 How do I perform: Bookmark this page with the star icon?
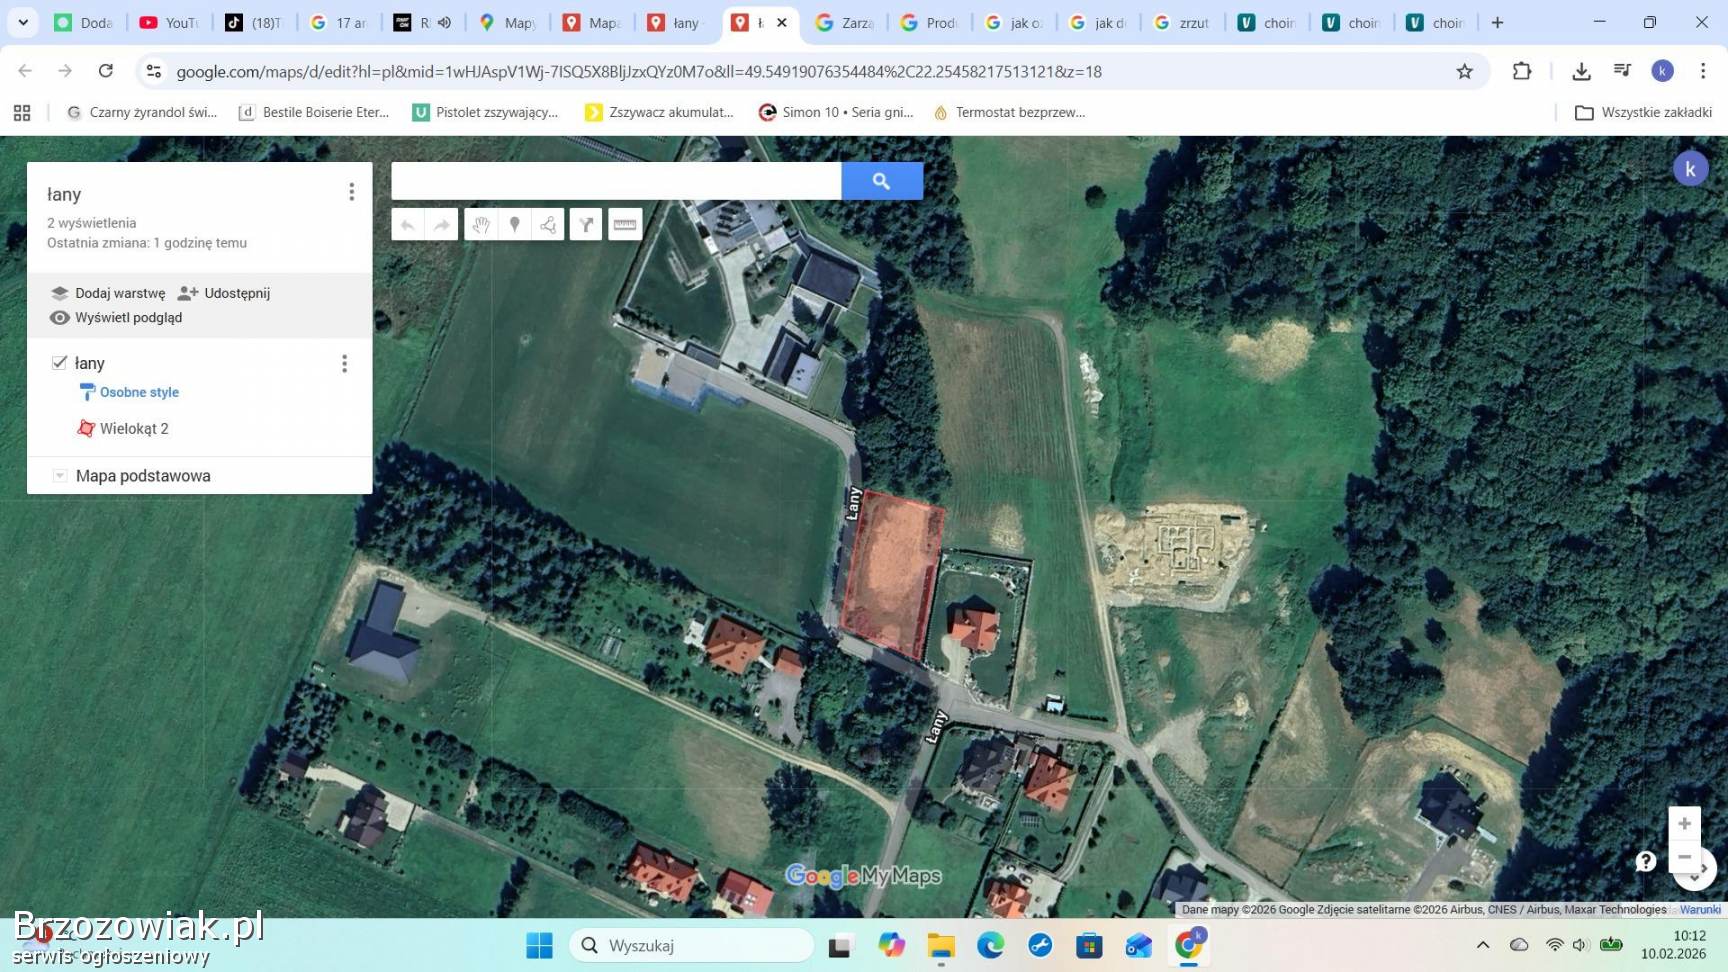coord(1464,71)
